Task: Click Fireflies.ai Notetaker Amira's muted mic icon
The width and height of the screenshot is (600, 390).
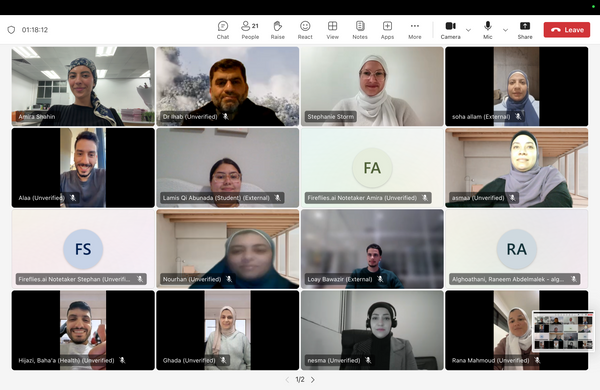Action: (x=425, y=198)
